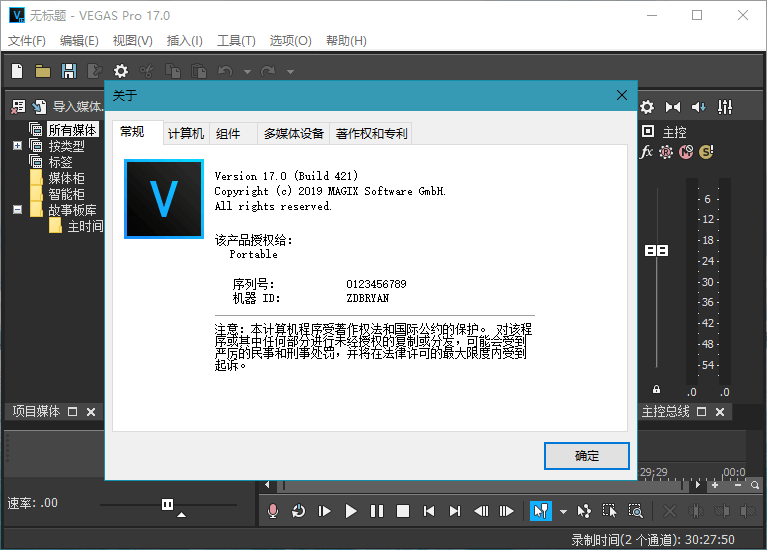
Task: Collapse the 故事板库 tree node
Action: (x=17, y=209)
